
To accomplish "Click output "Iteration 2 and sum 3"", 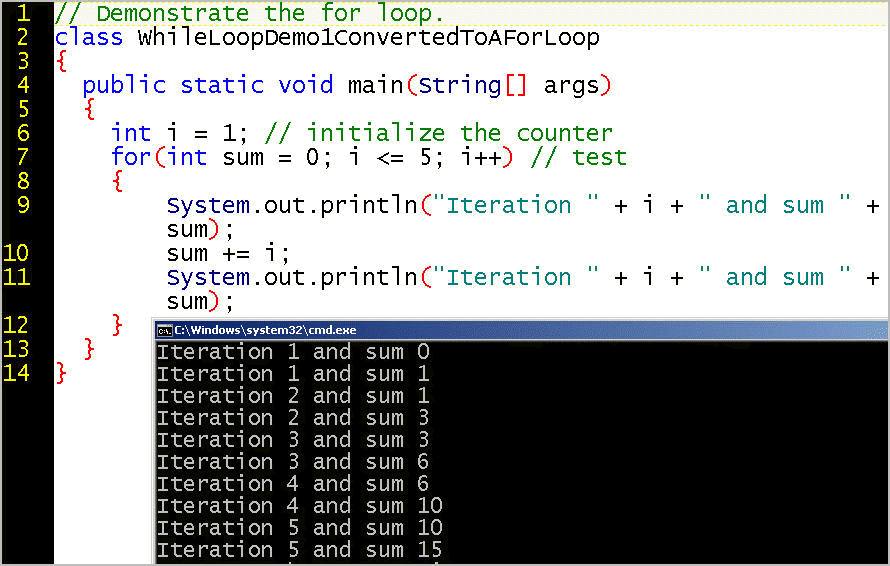I will pyautogui.click(x=293, y=418).
